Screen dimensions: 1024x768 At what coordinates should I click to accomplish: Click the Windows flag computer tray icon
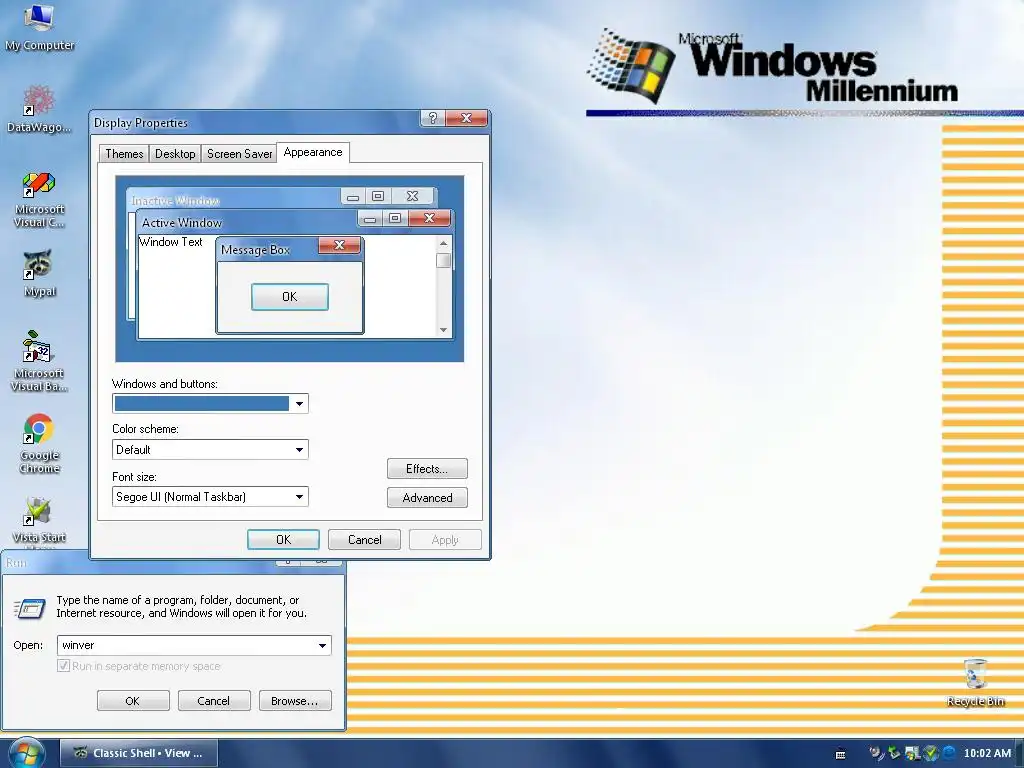coord(912,753)
